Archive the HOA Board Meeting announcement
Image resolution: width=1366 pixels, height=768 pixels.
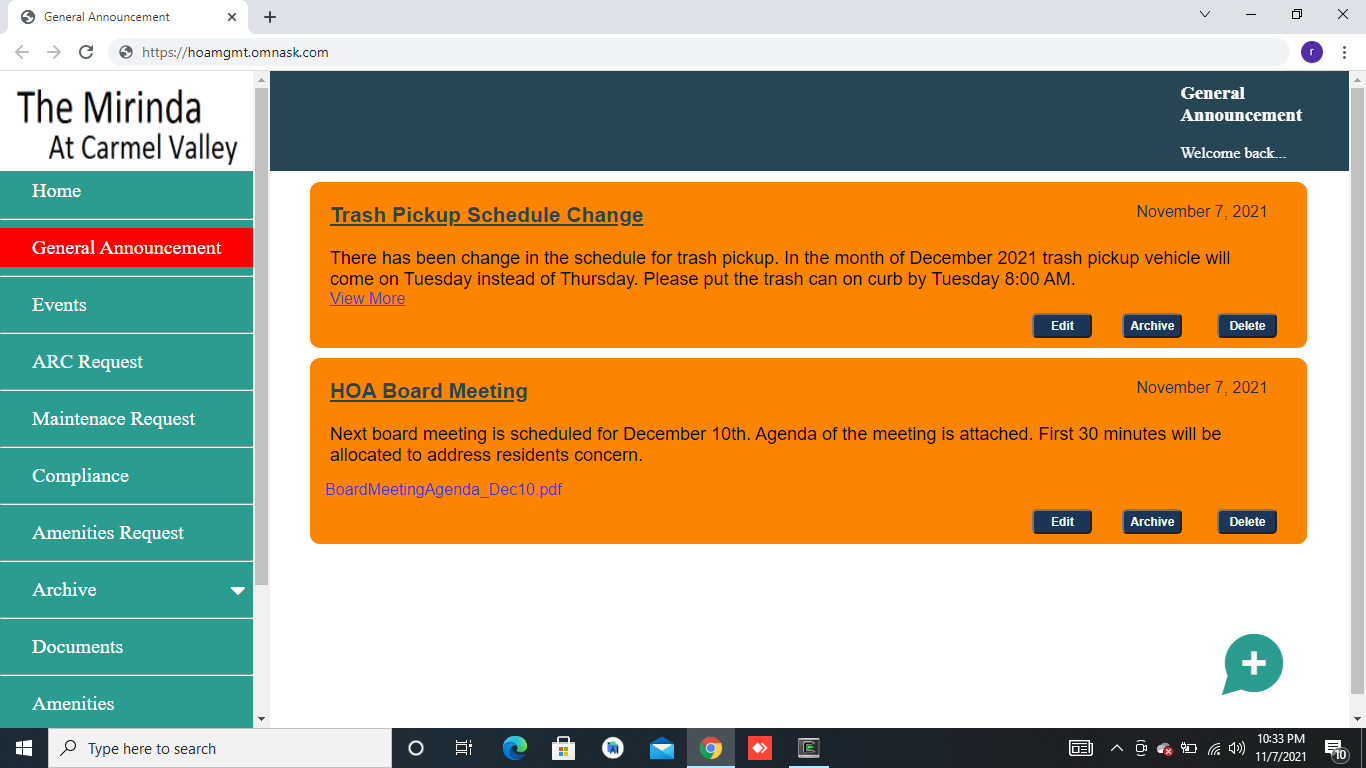pos(1152,522)
